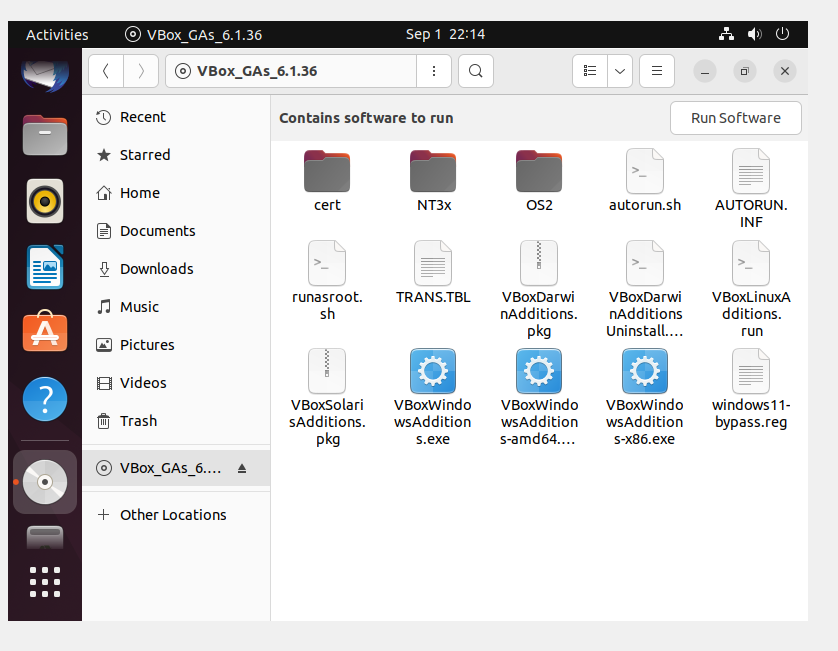Open the hamburger main menu
838x651 pixels.
click(x=657, y=71)
